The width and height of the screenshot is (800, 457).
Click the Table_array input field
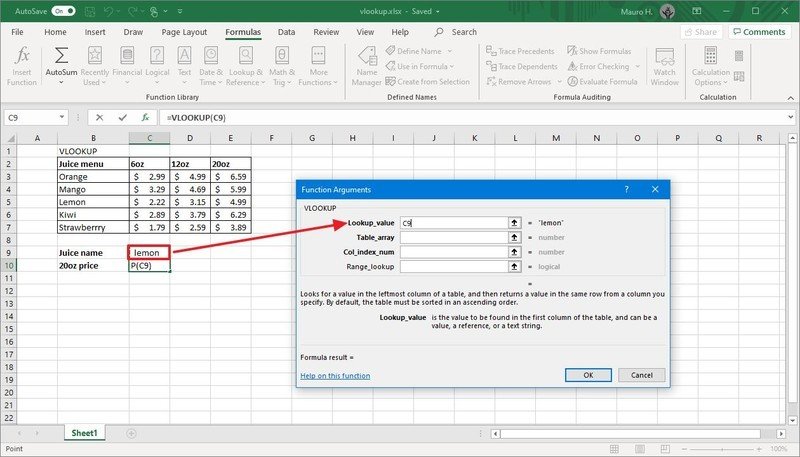tap(454, 238)
